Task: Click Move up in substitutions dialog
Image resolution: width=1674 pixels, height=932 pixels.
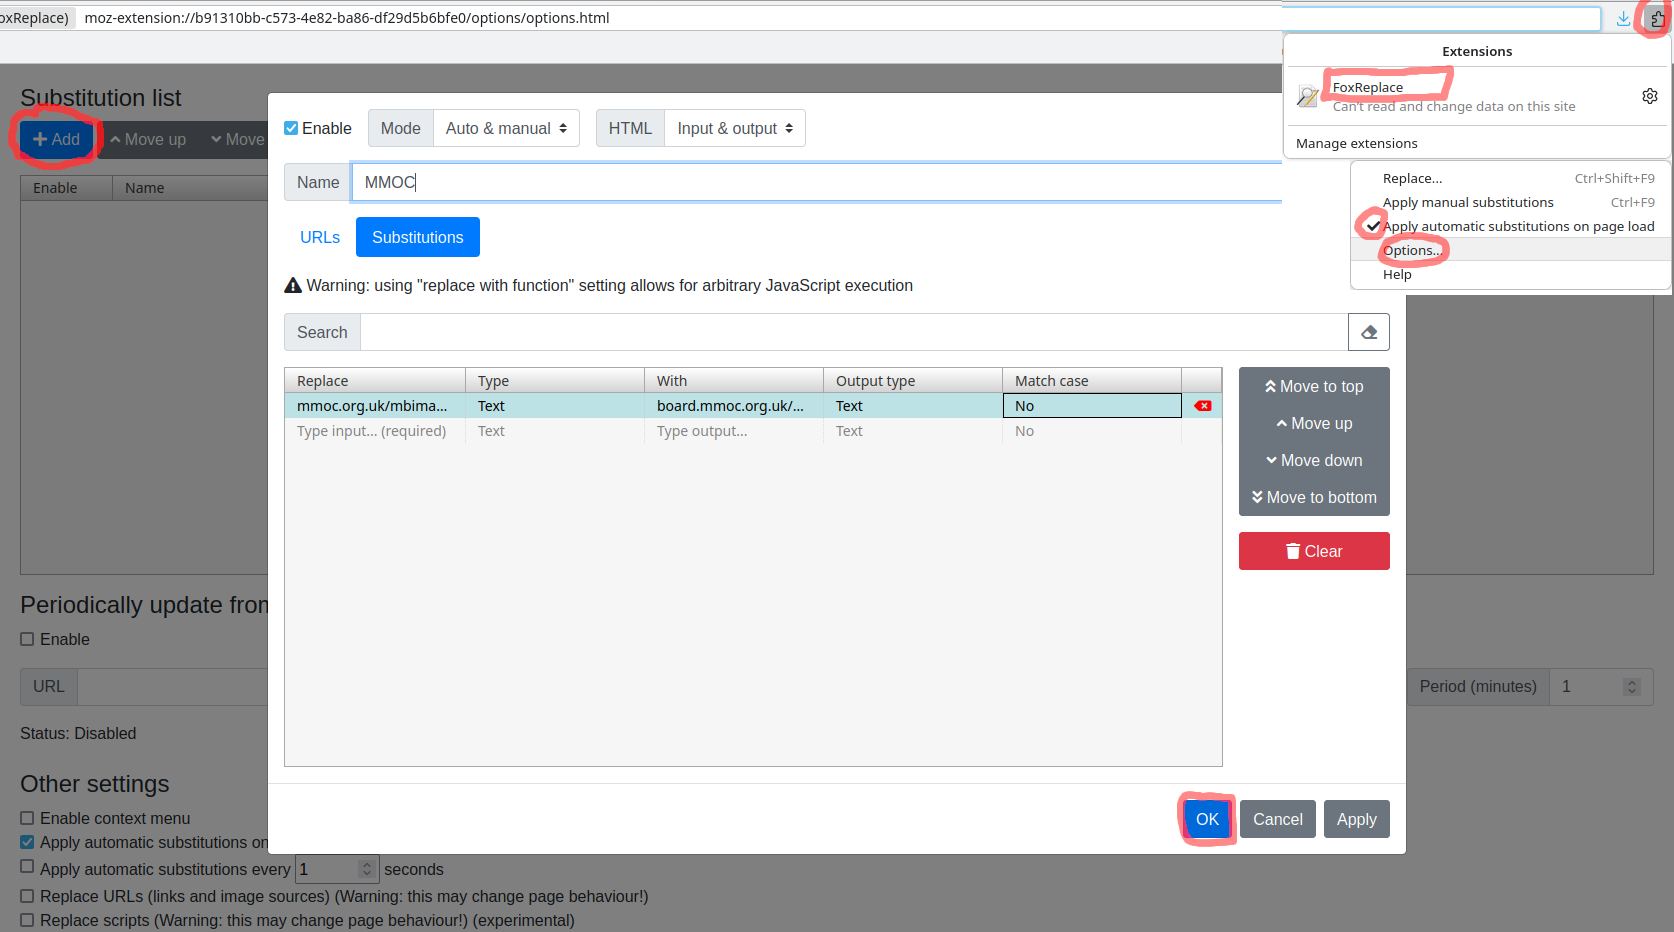Action: click(x=1314, y=423)
